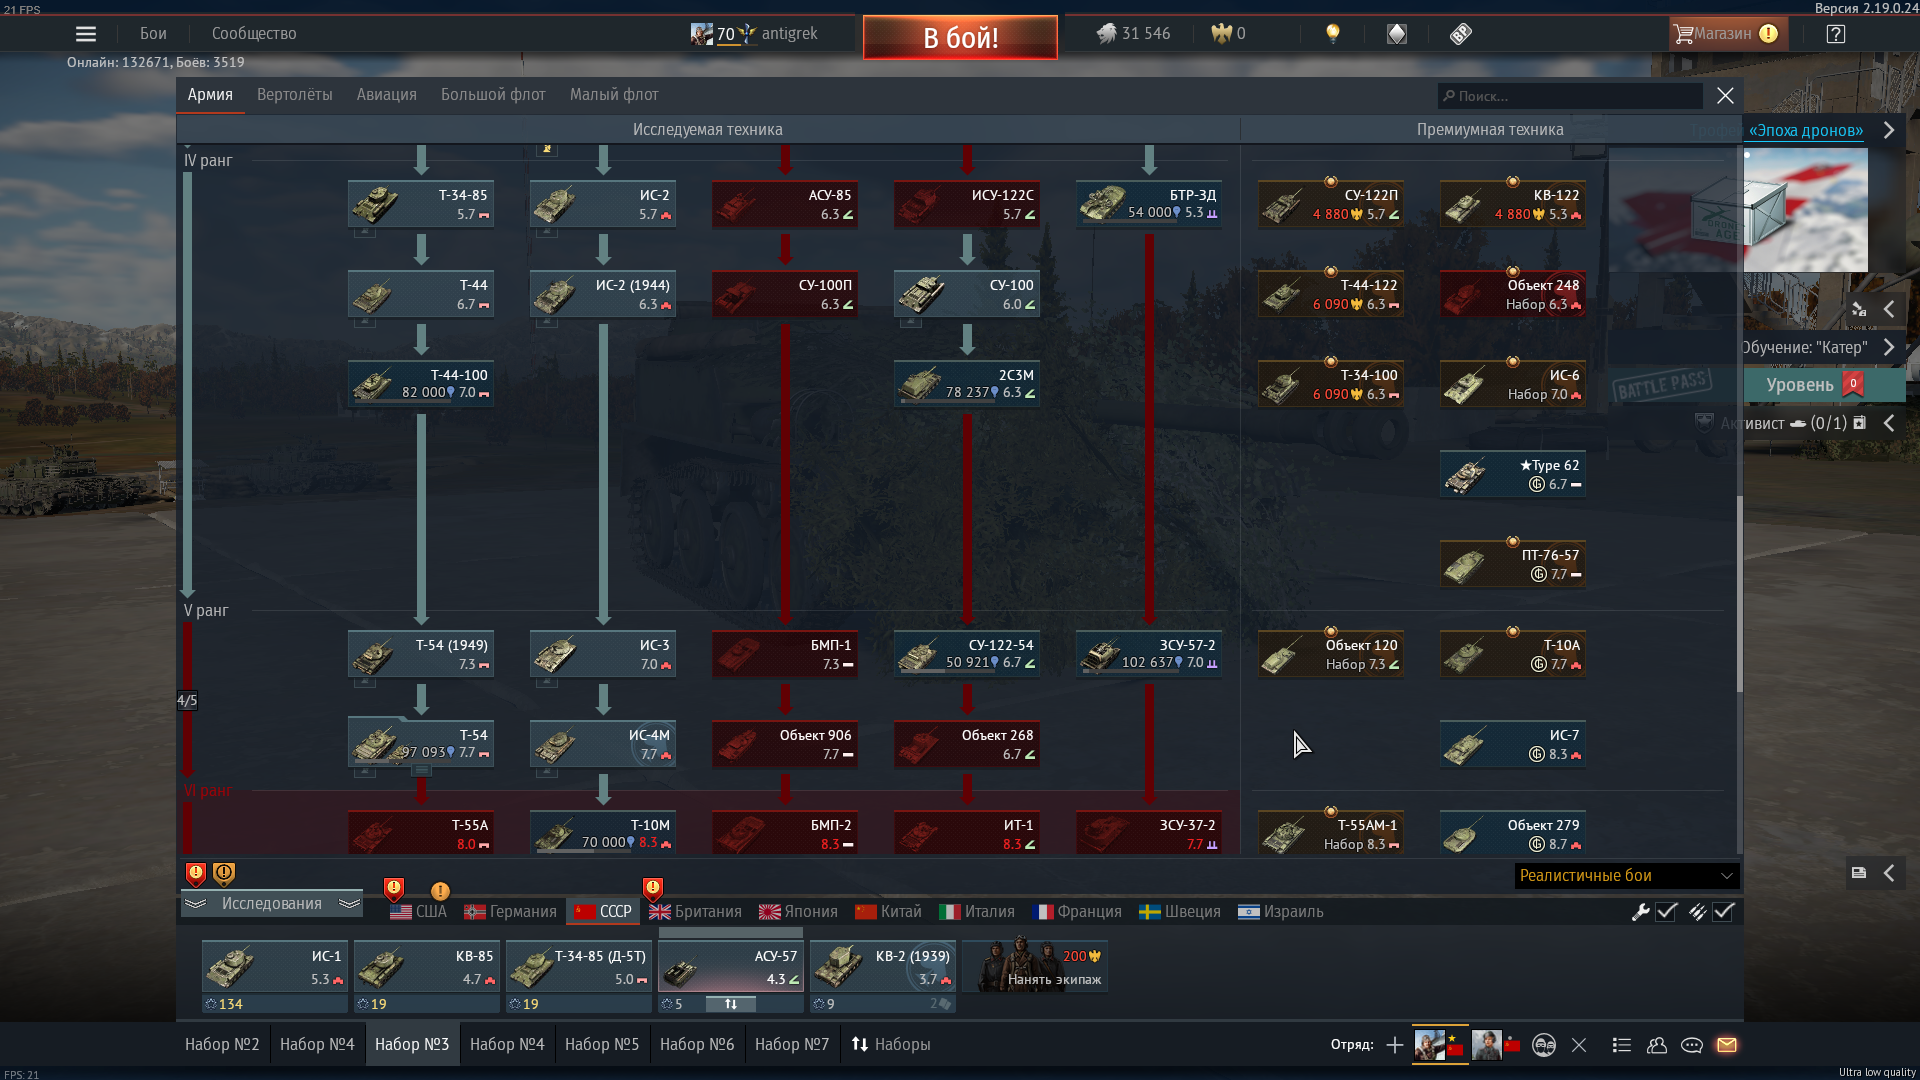
Task: Add a squad member with plus icon
Action: pos(1394,1045)
